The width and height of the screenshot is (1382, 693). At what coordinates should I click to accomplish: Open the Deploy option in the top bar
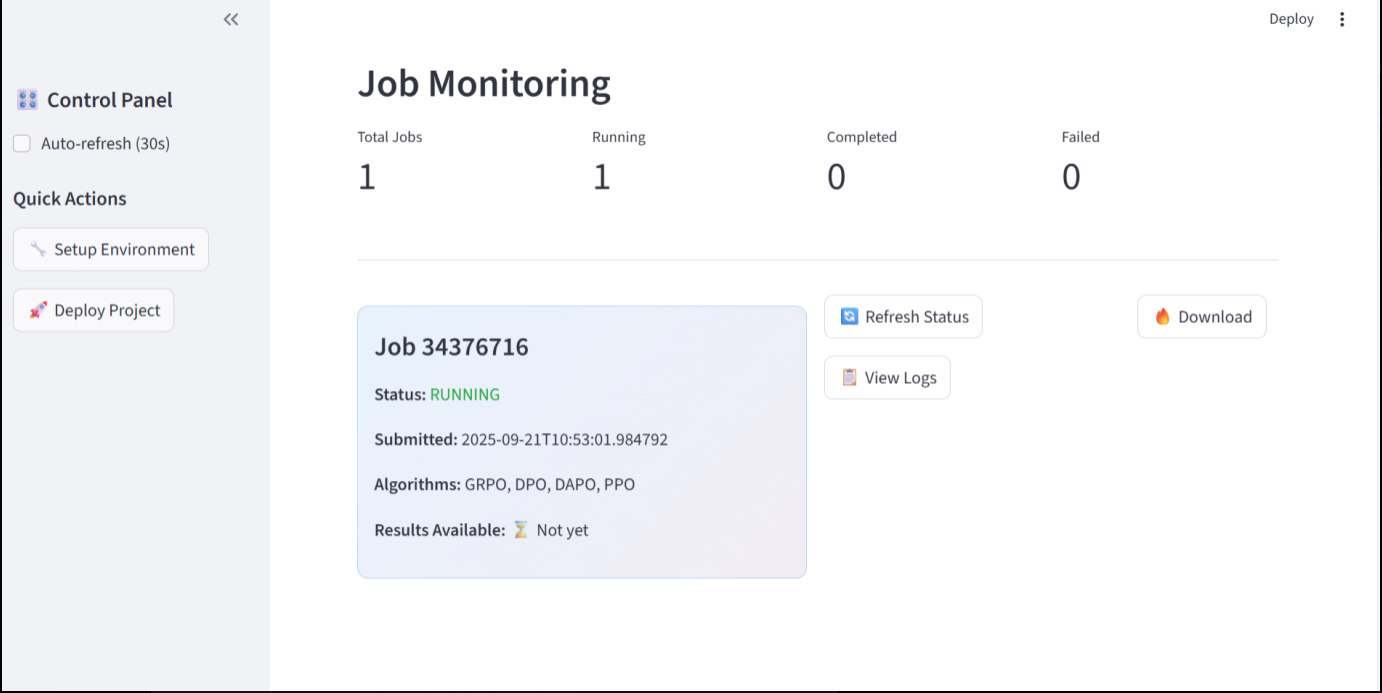tap(1291, 19)
